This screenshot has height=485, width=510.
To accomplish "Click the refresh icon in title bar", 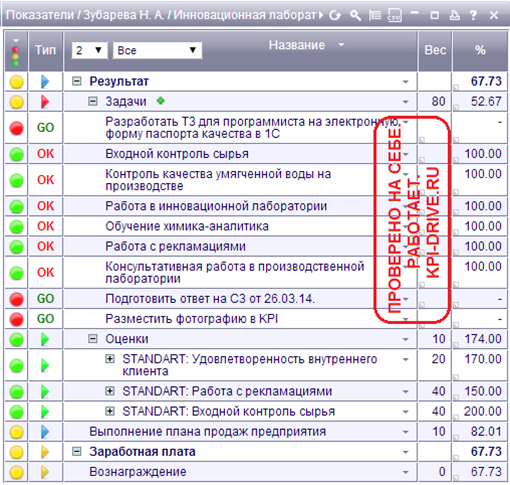I will [335, 15].
